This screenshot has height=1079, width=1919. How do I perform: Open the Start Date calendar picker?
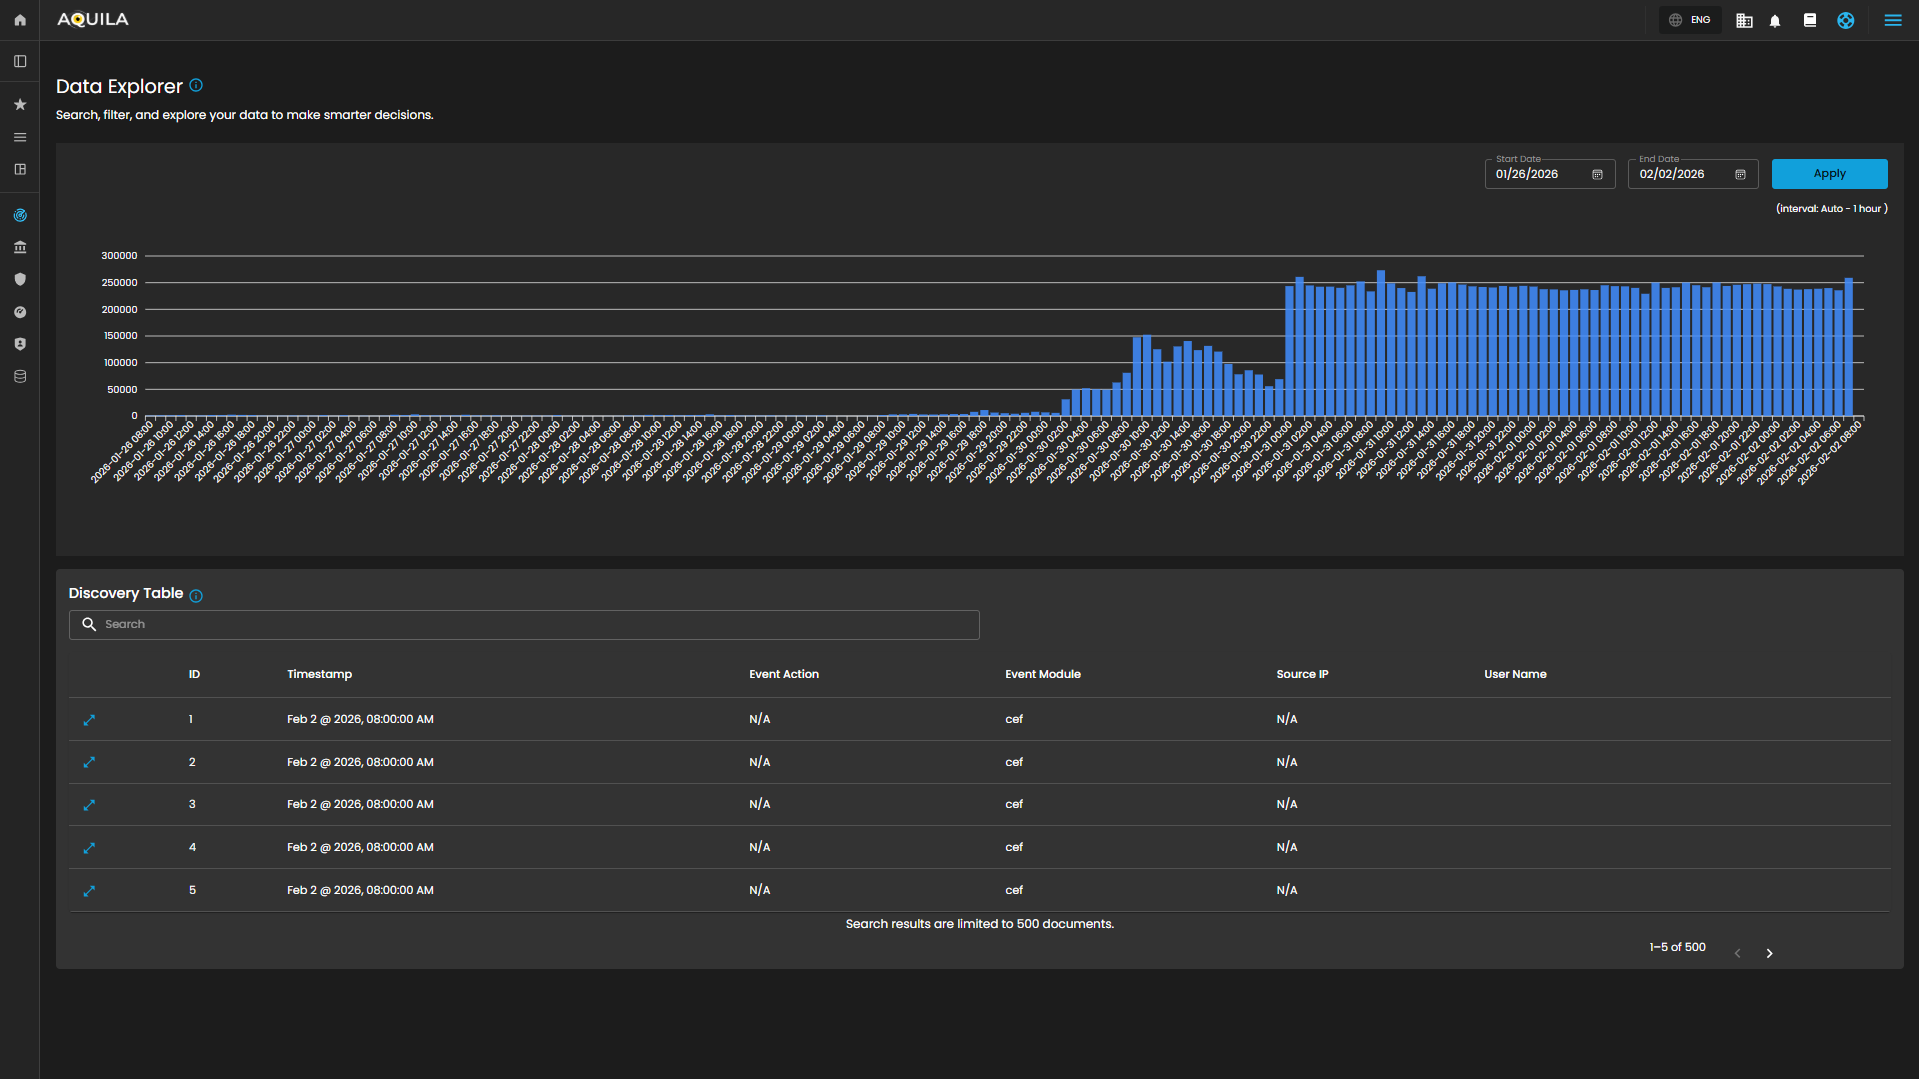[x=1597, y=174]
